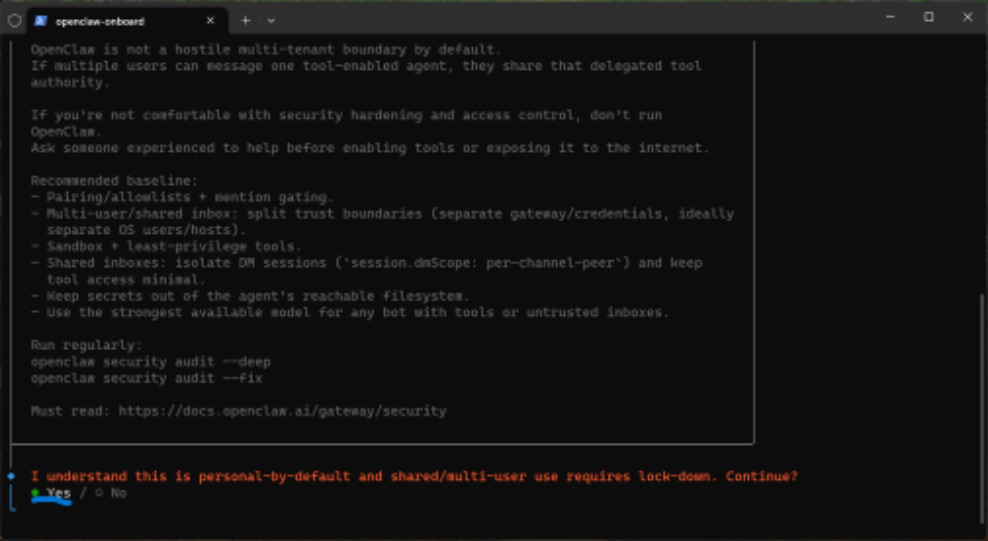This screenshot has height=541, width=988.
Task: Open a new terminal tab with plus
Action: tap(246, 20)
